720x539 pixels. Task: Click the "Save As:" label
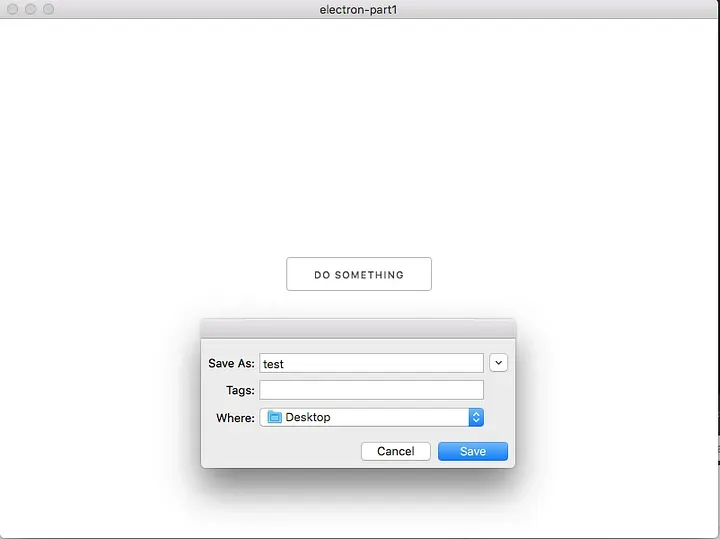point(231,364)
